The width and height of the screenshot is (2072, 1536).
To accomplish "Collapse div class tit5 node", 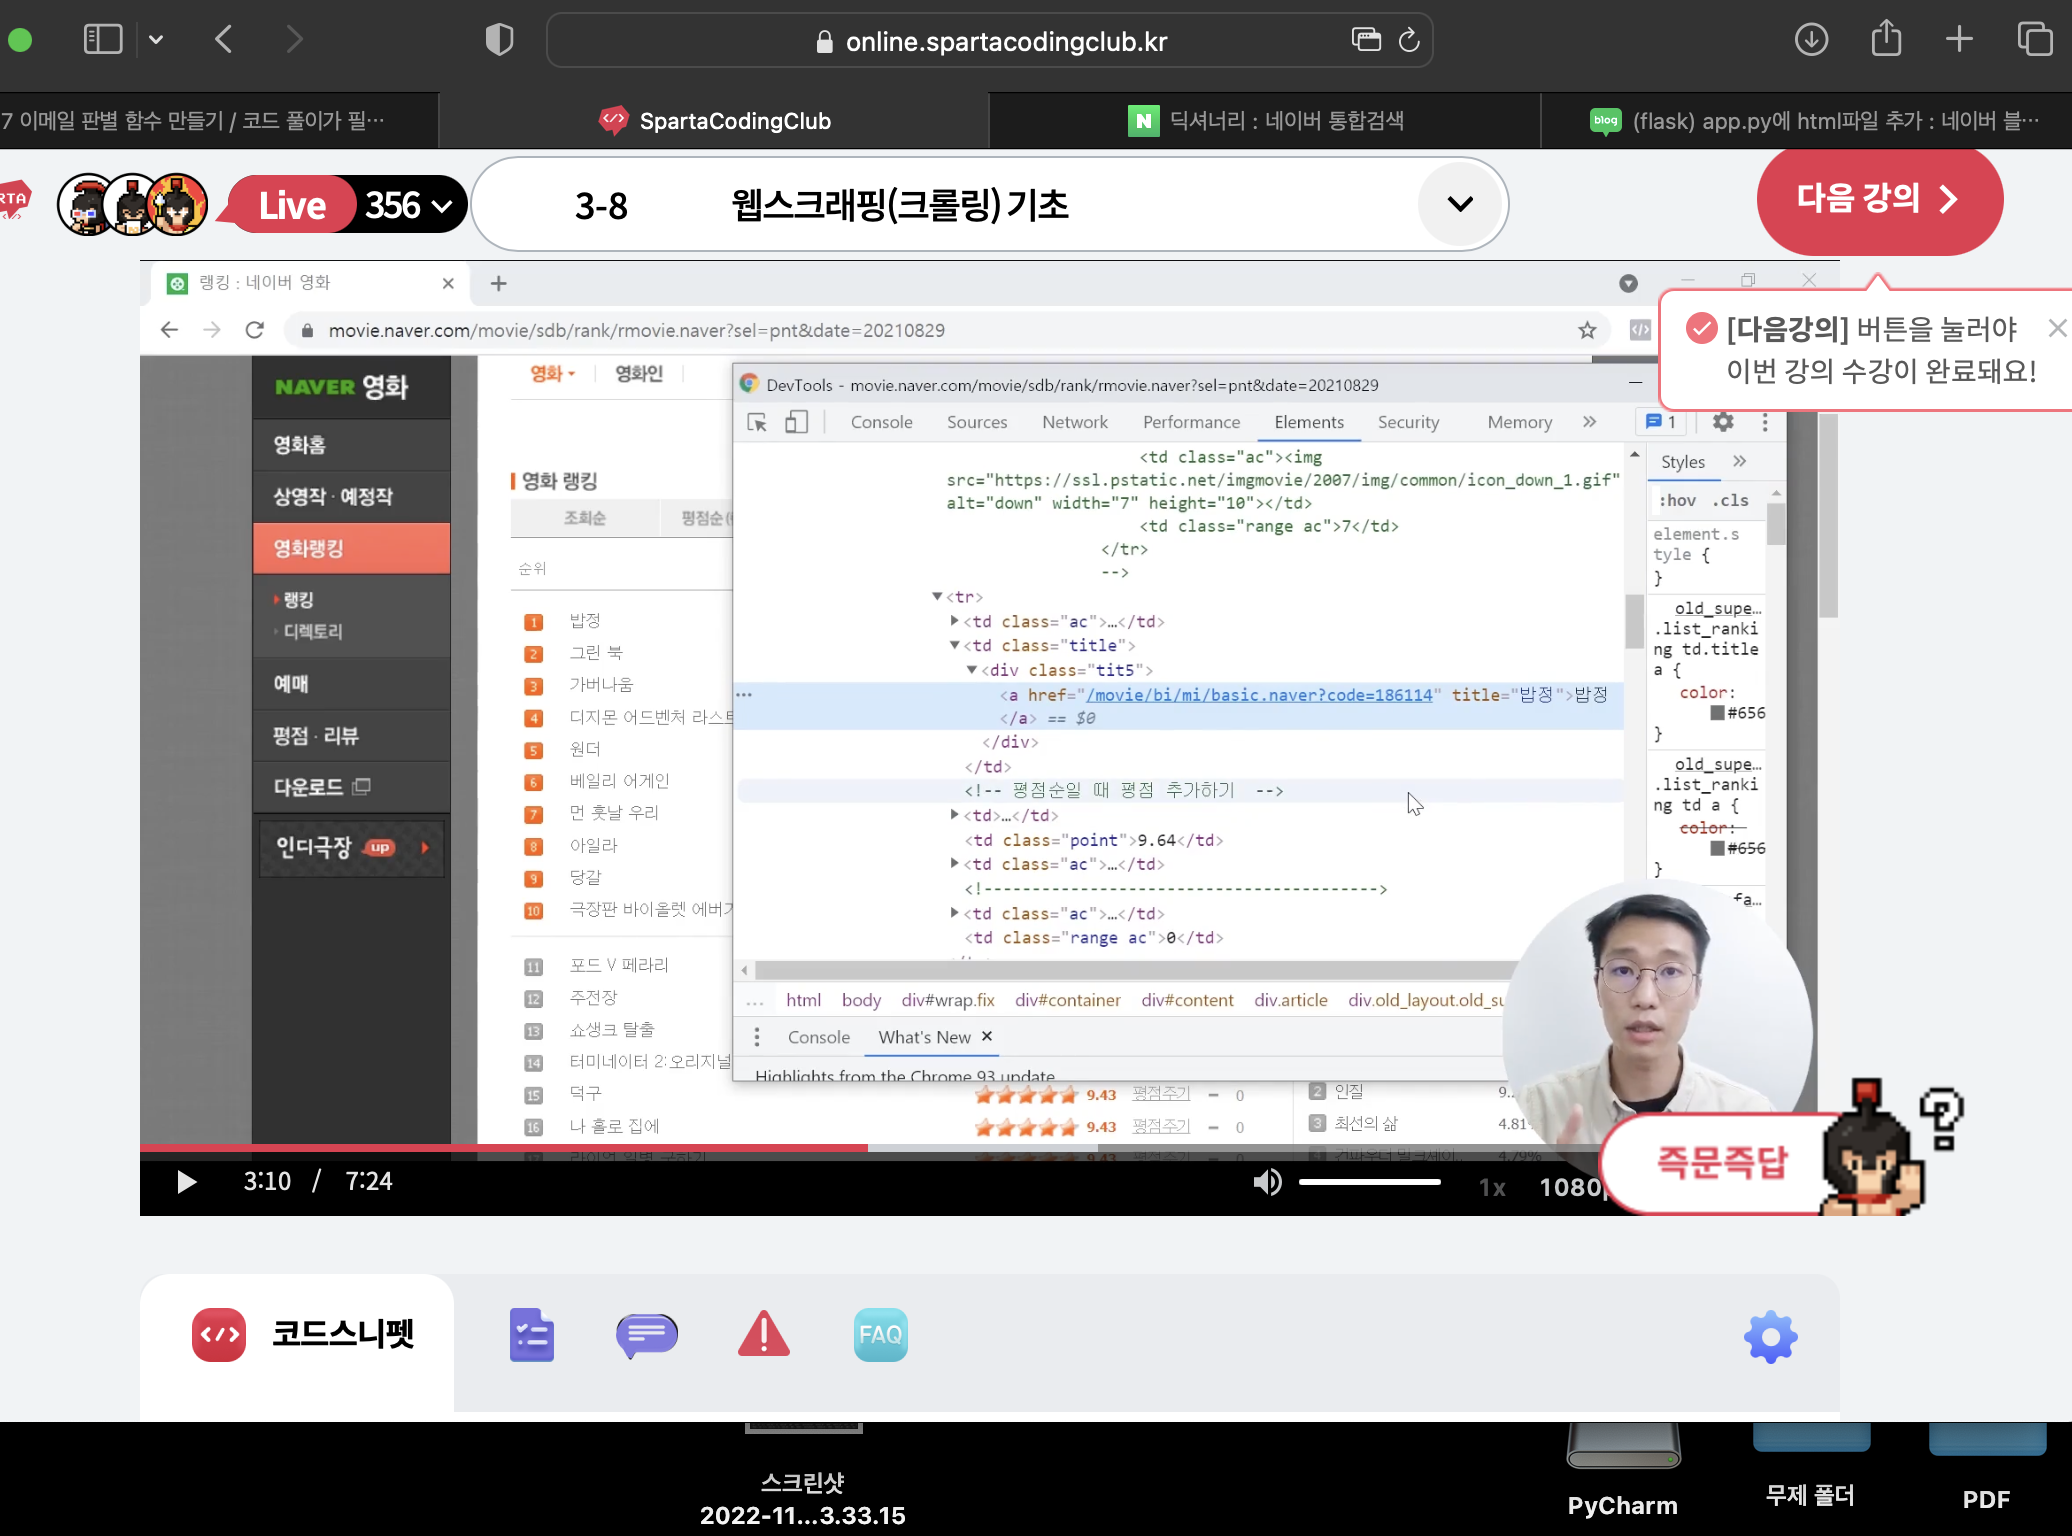I will (971, 669).
